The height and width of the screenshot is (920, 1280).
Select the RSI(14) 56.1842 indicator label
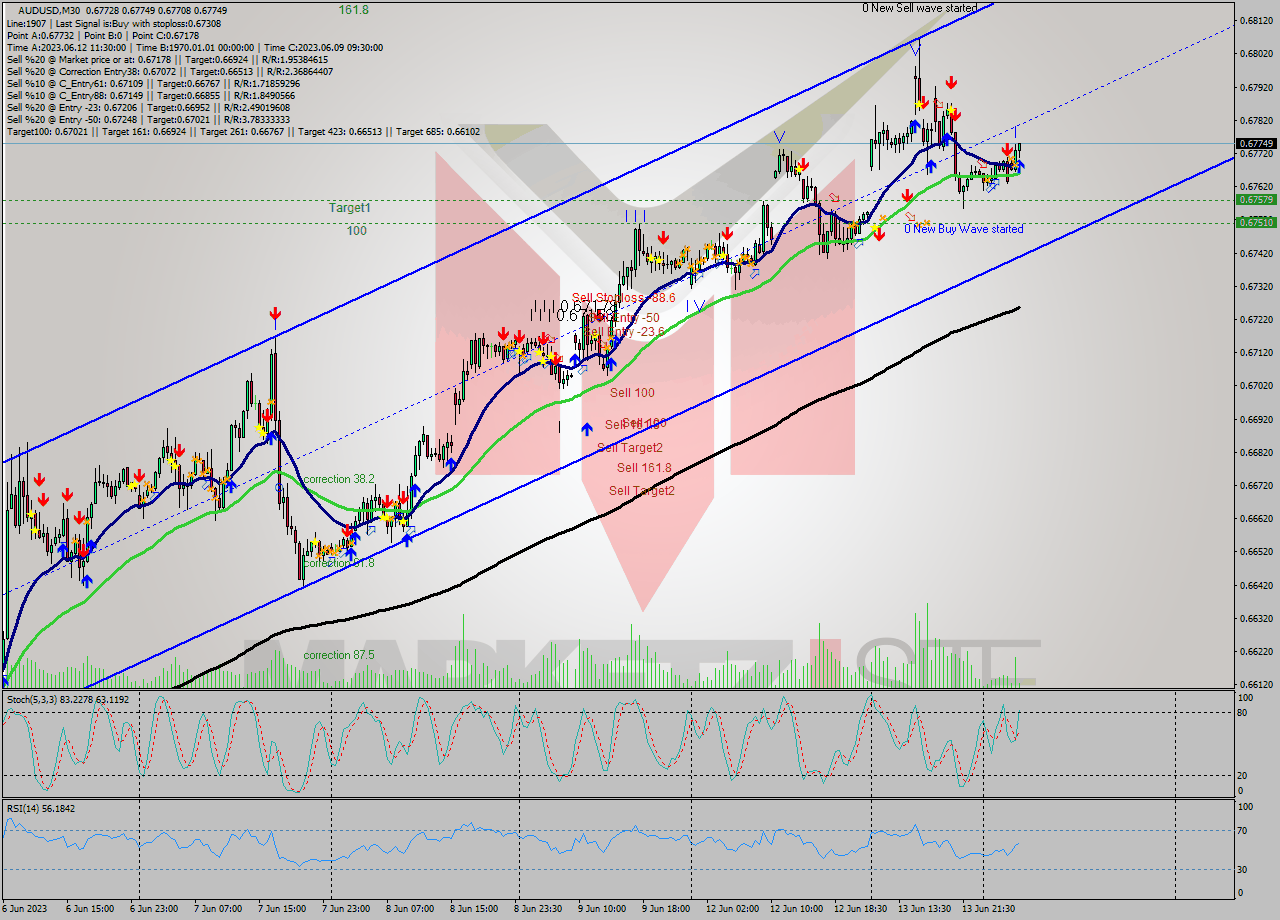(x=41, y=808)
